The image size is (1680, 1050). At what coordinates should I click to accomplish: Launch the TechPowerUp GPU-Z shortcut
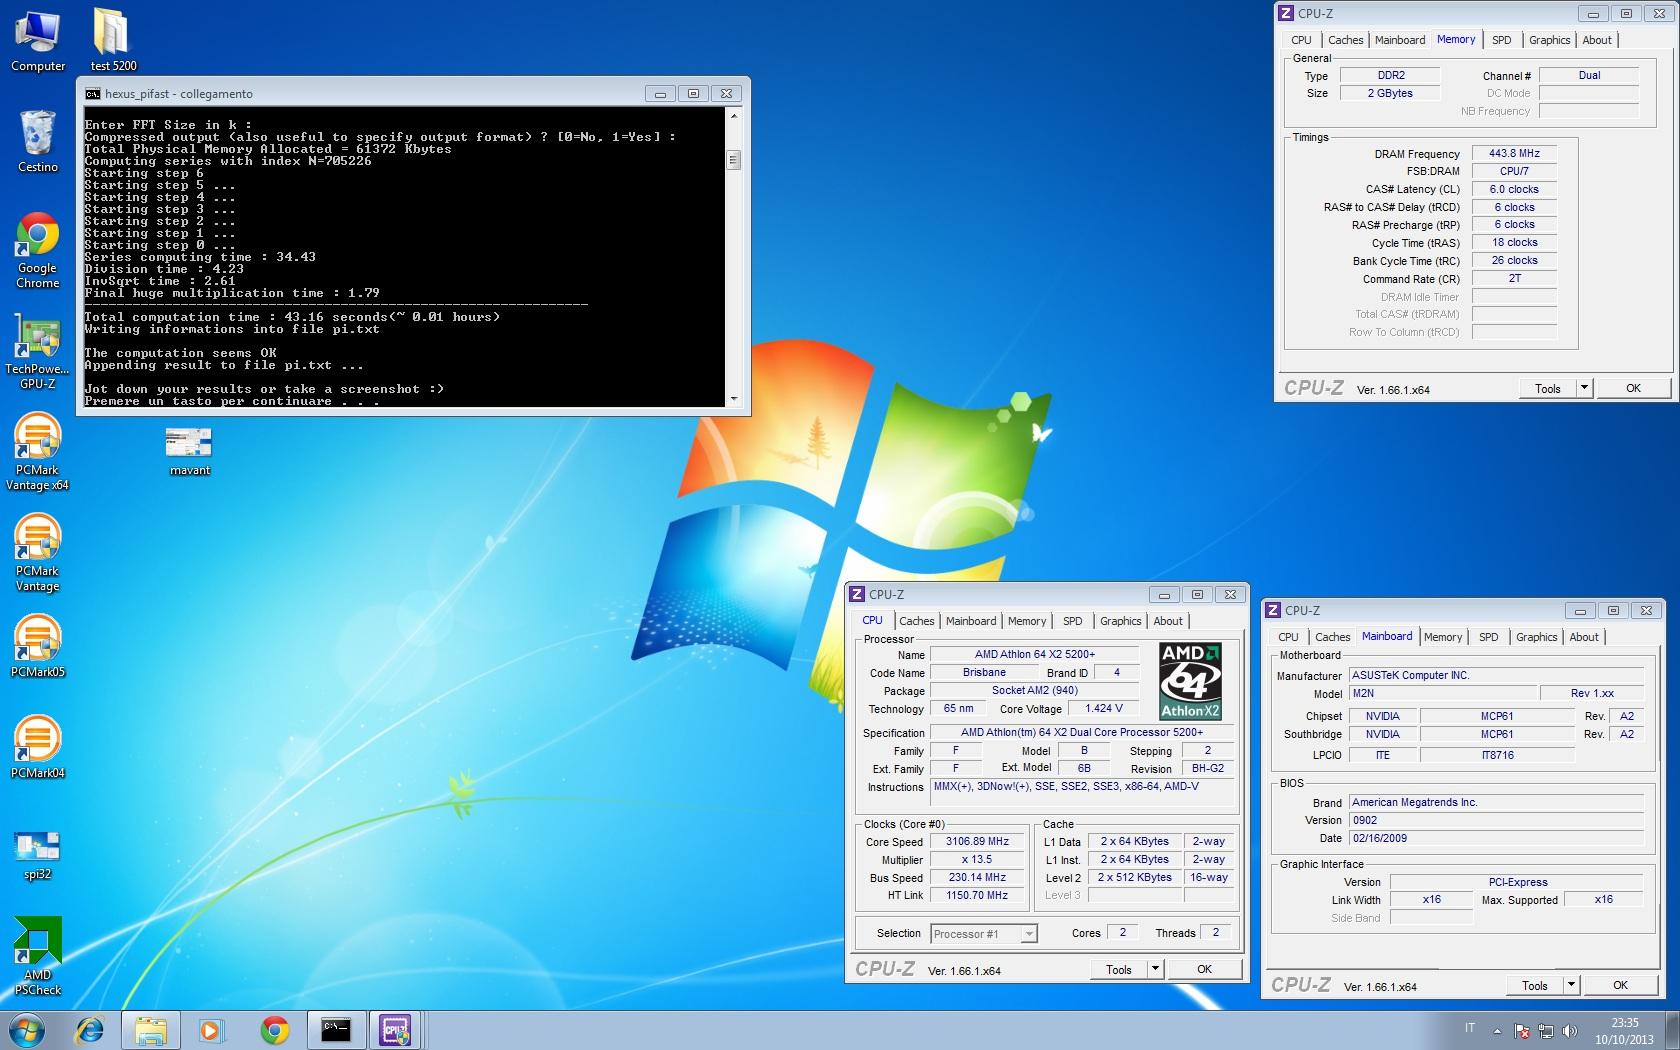[x=38, y=350]
